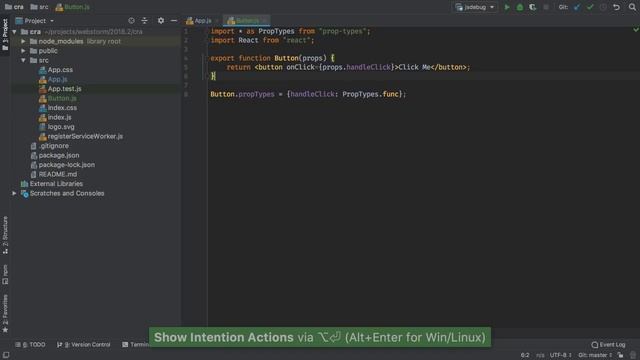Open Search Everywhere magnifier
Viewport: 640px width, 360px height.
tap(632, 7)
